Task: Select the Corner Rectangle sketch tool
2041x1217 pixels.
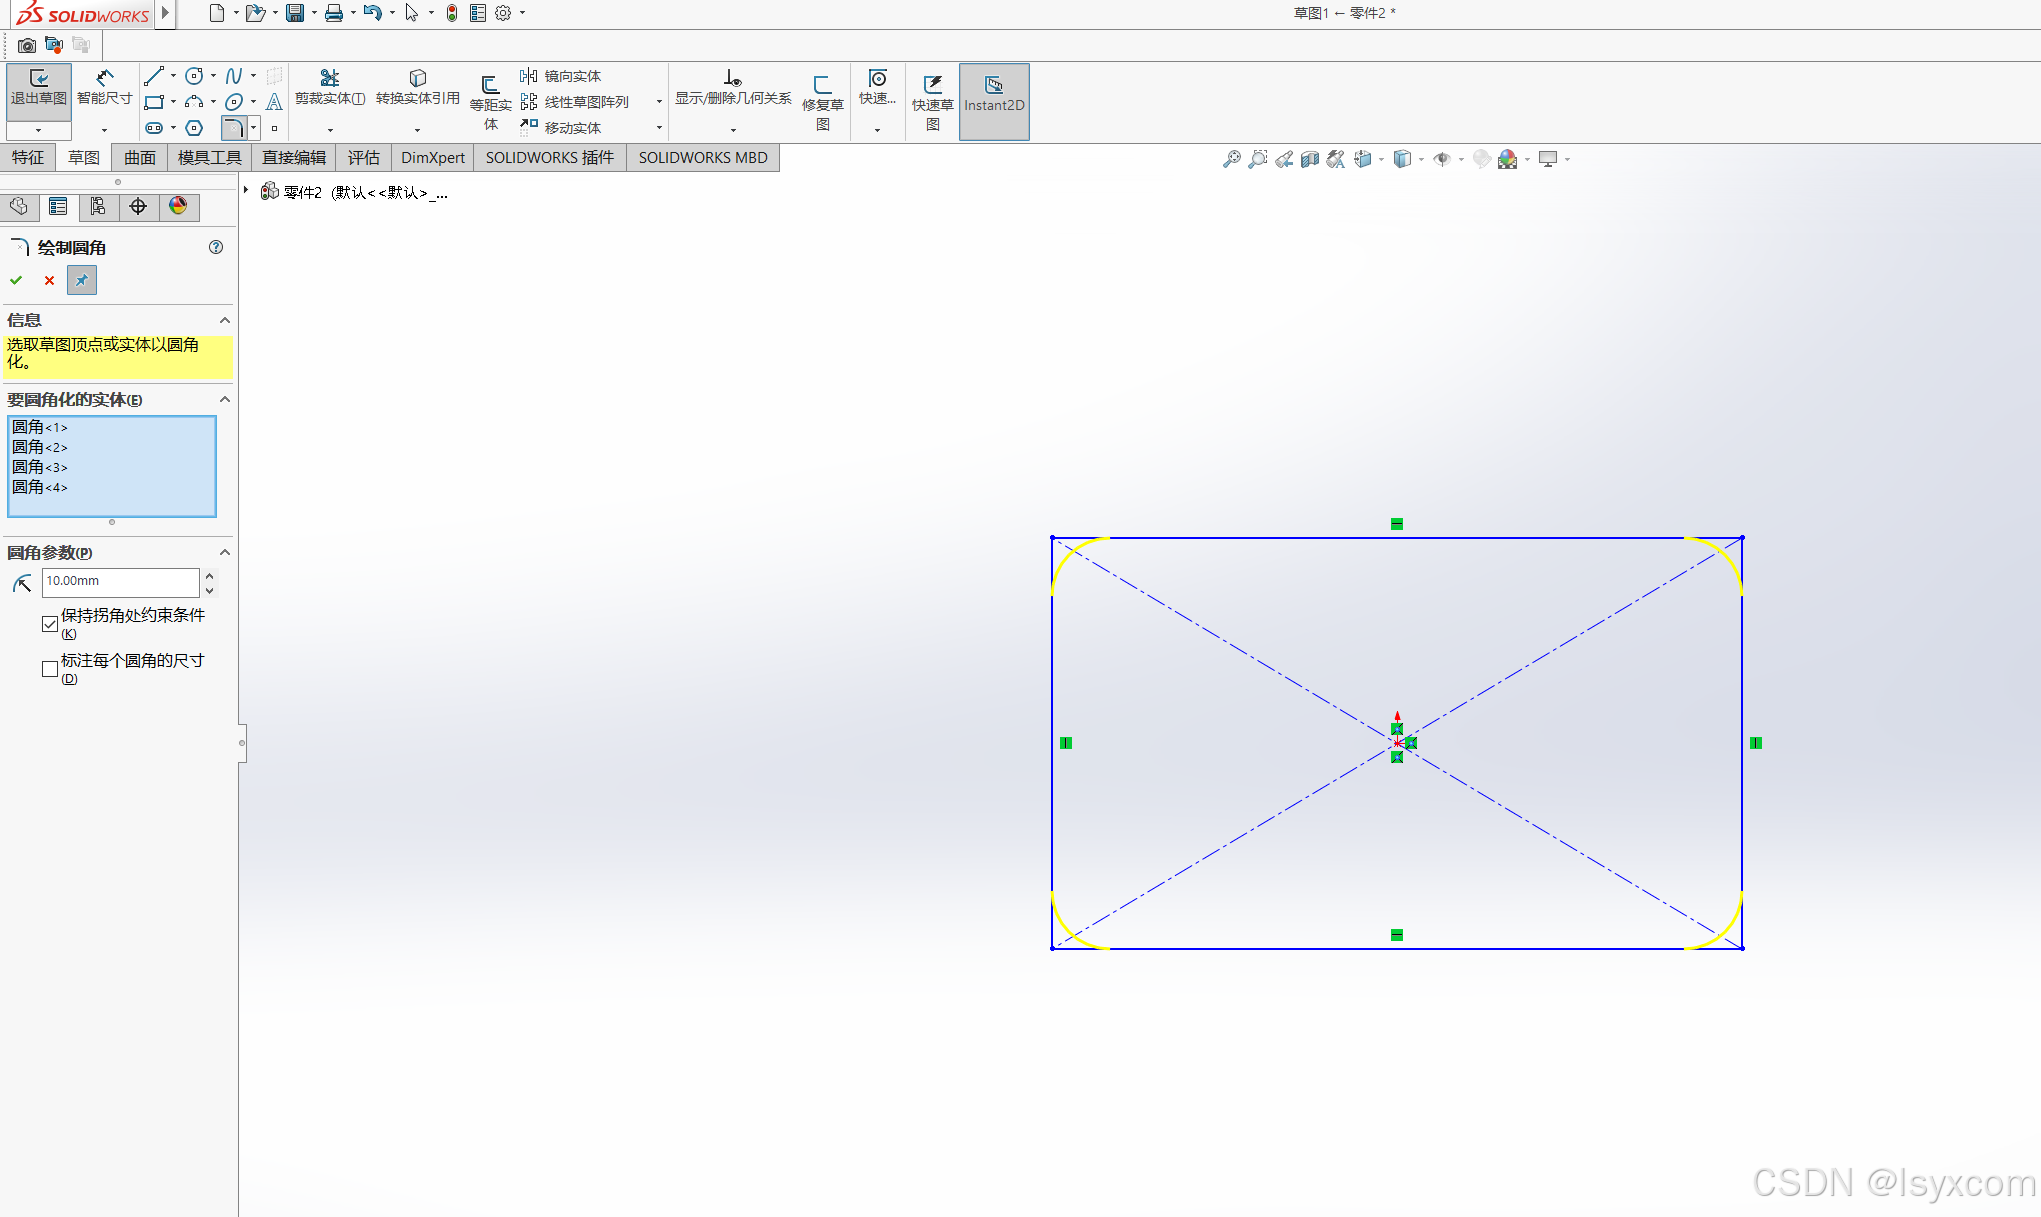Action: pyautogui.click(x=153, y=102)
